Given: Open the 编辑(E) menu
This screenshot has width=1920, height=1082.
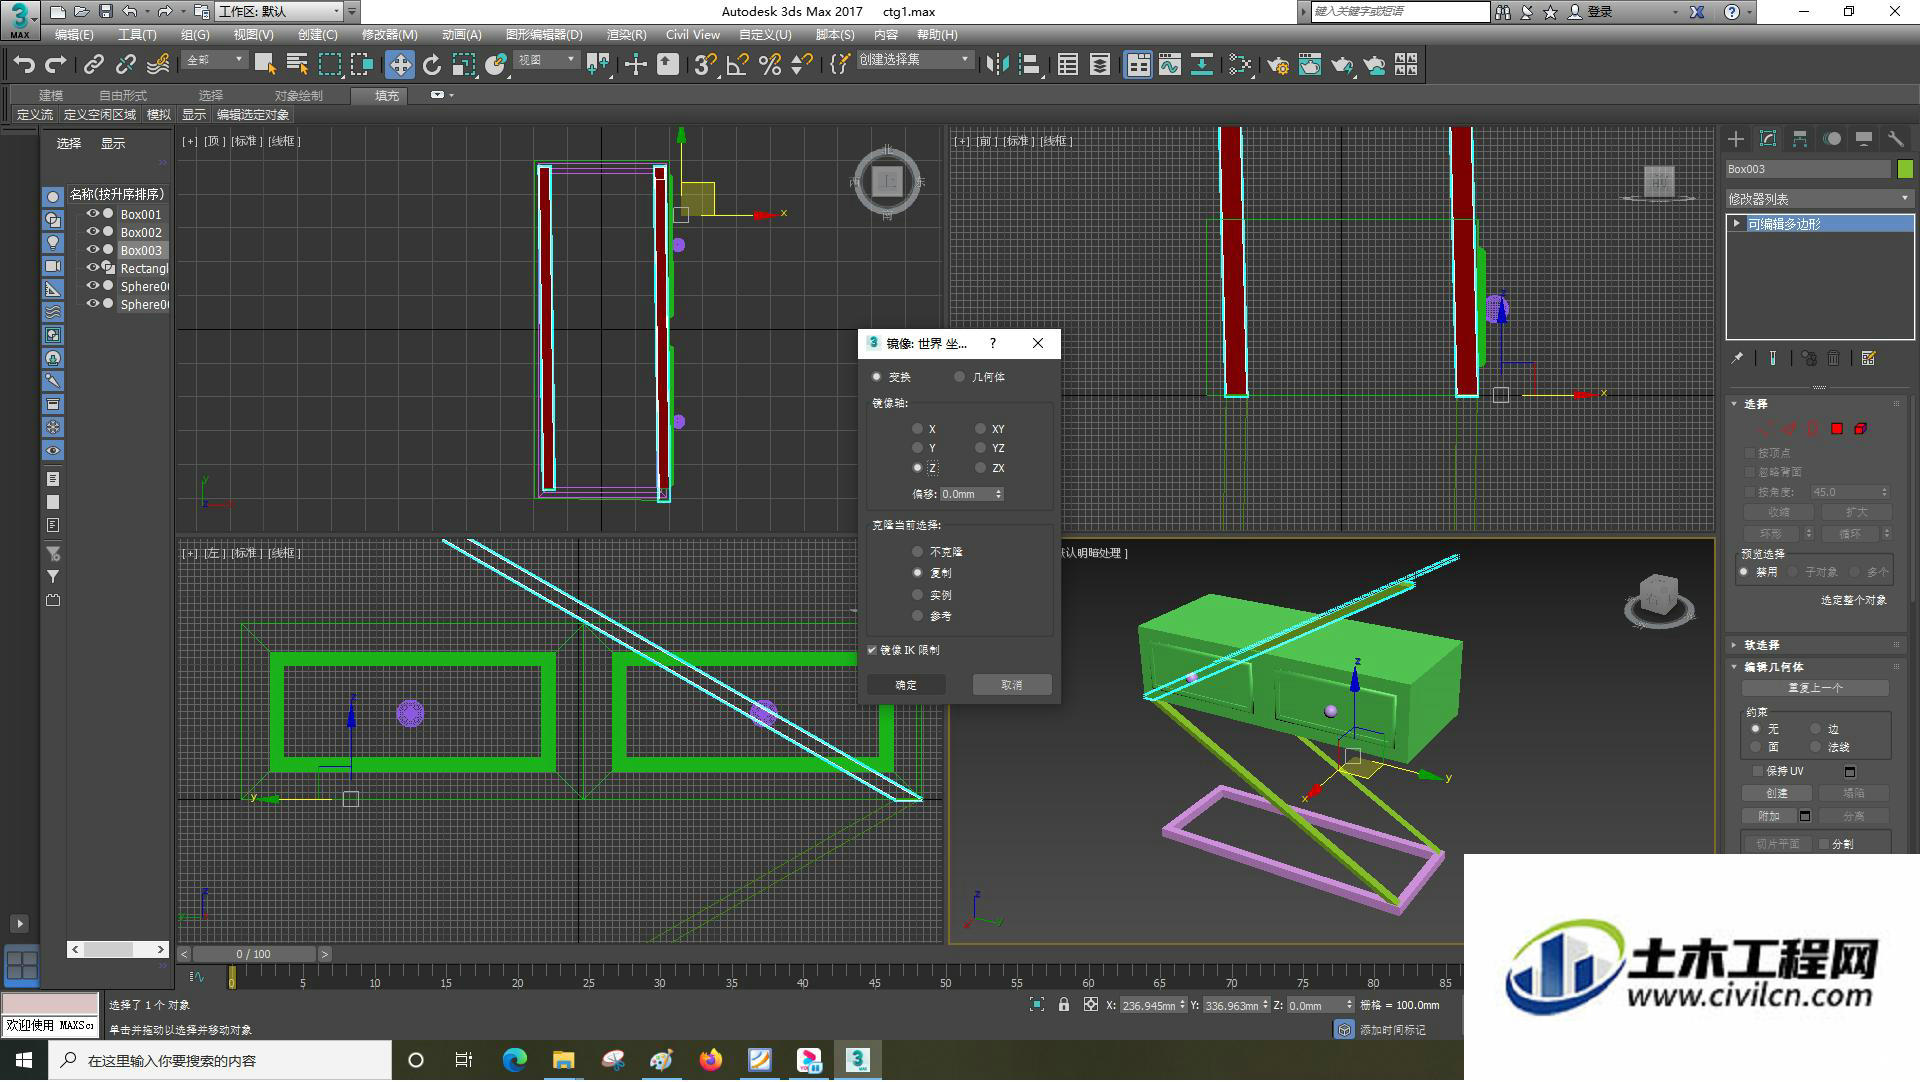Looking at the screenshot, I should click(74, 35).
